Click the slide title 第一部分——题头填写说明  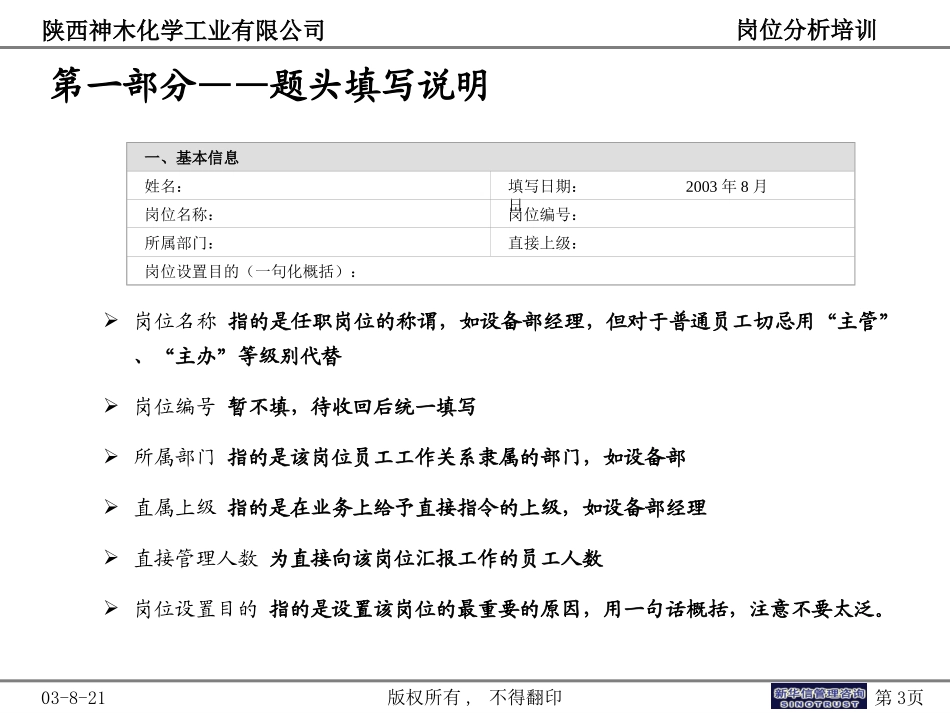pos(270,85)
